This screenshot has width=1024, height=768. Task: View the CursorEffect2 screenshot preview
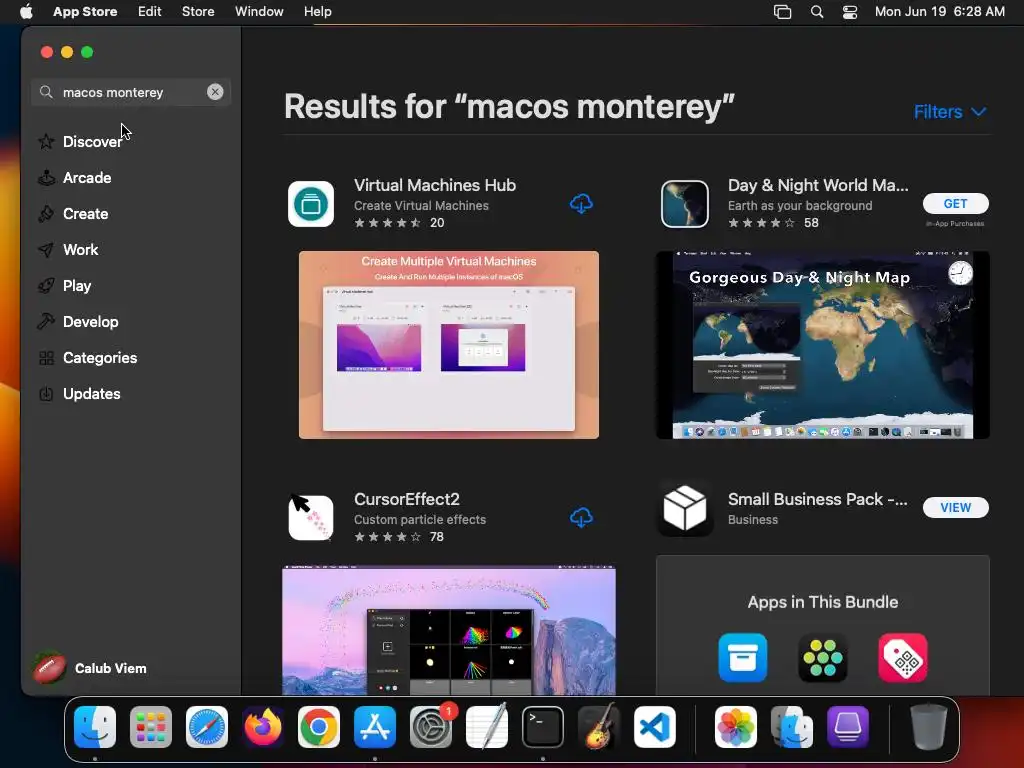coord(449,630)
